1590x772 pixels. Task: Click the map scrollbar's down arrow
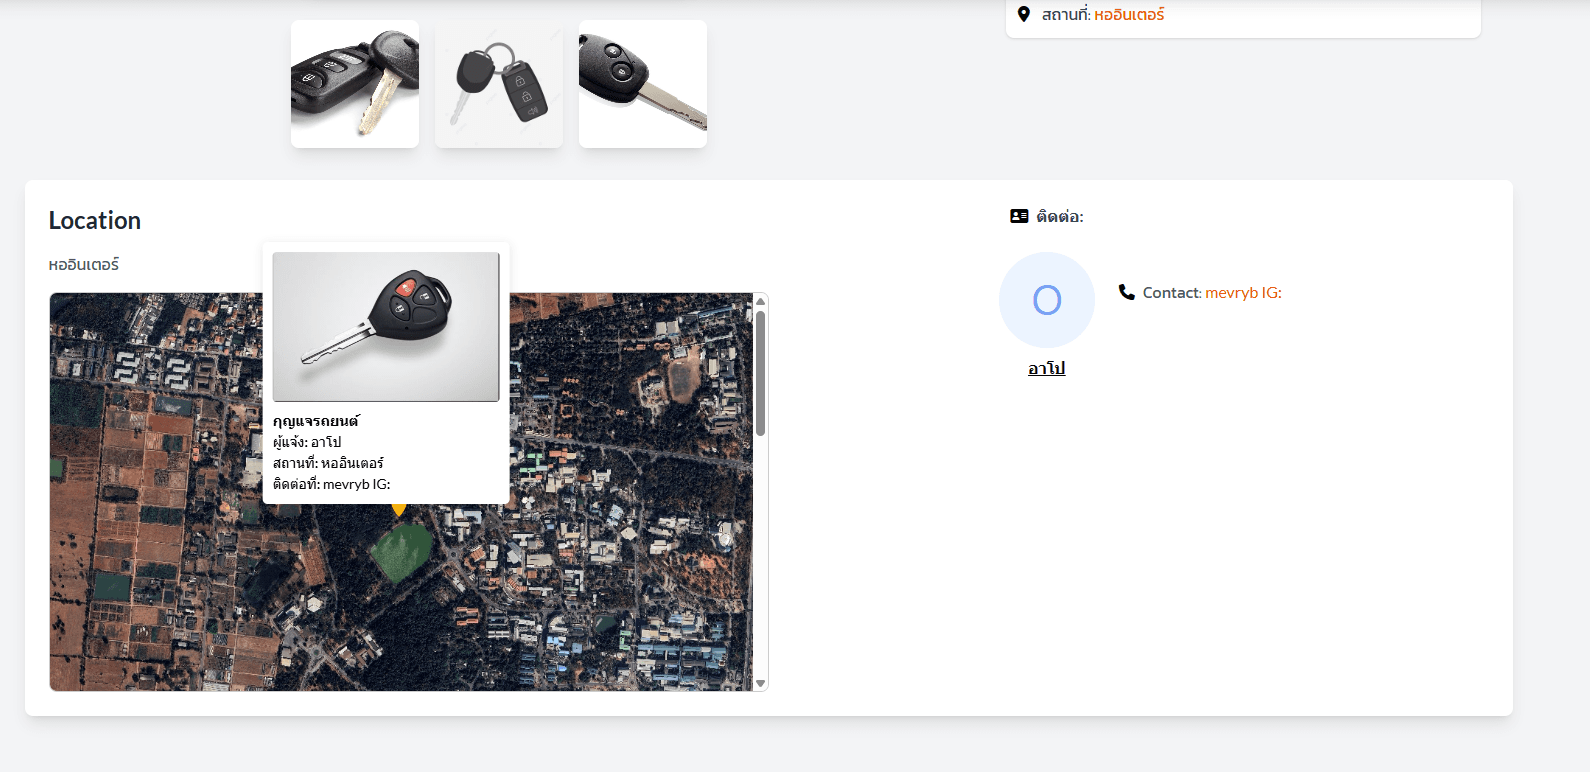(x=760, y=683)
